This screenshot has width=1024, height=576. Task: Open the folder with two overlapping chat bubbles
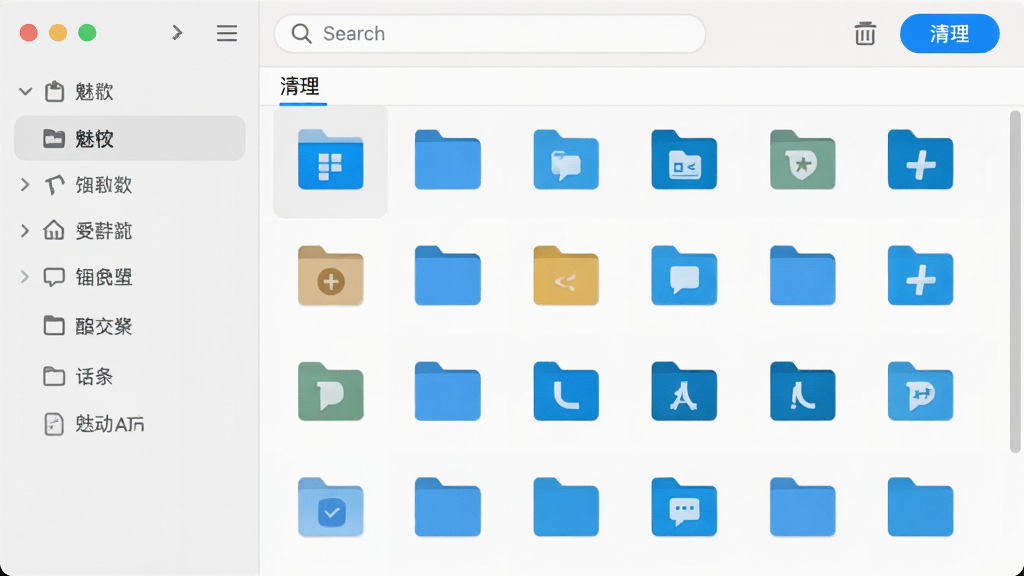coord(566,160)
